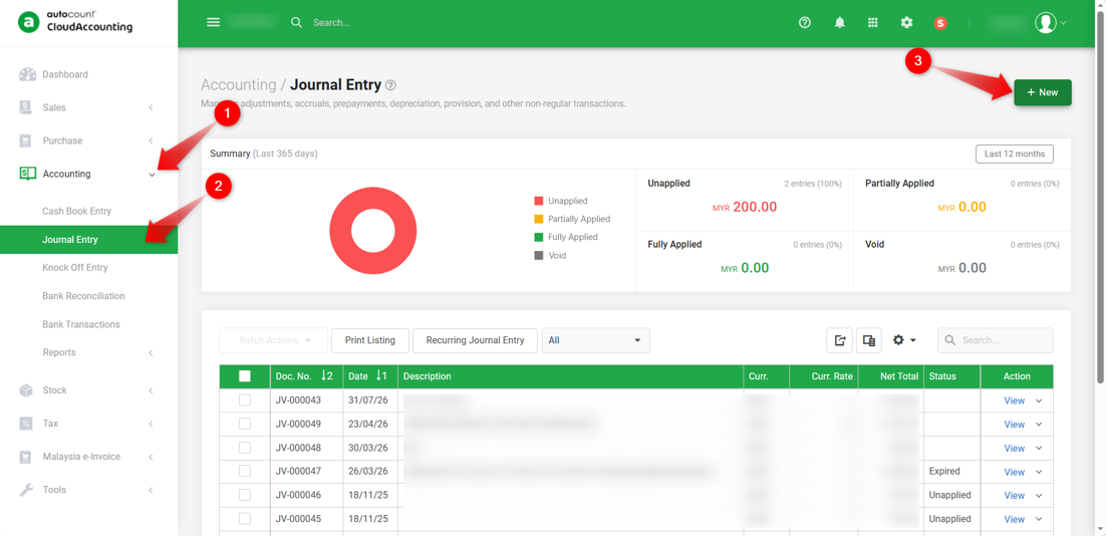Open the apps grid icon
1106x536 pixels.
tap(873, 23)
